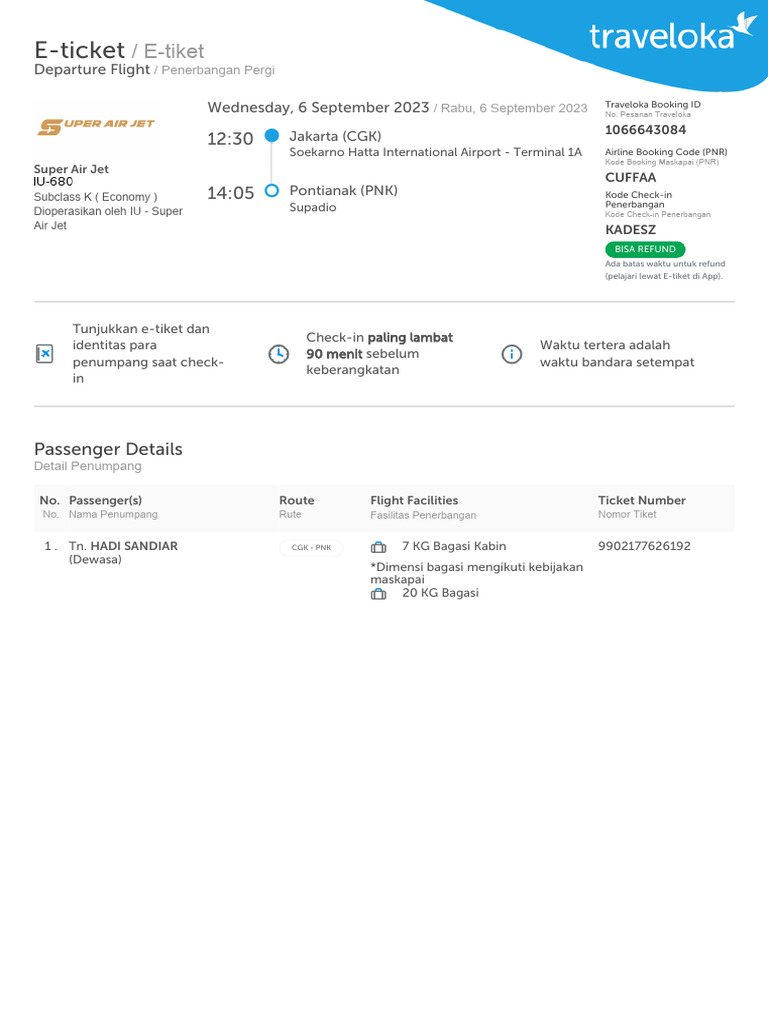Click passenger name HADI SANDIAR
Screen dimensions: 768x1024
[x=134, y=546]
